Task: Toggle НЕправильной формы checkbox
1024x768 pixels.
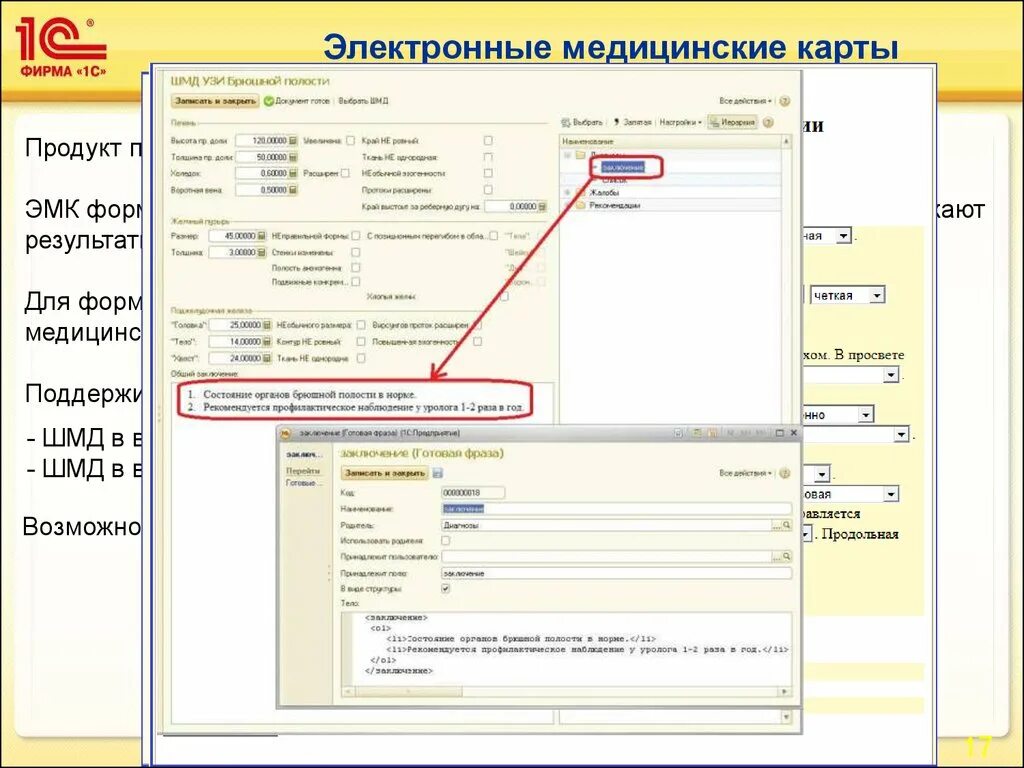Action: 356,236
